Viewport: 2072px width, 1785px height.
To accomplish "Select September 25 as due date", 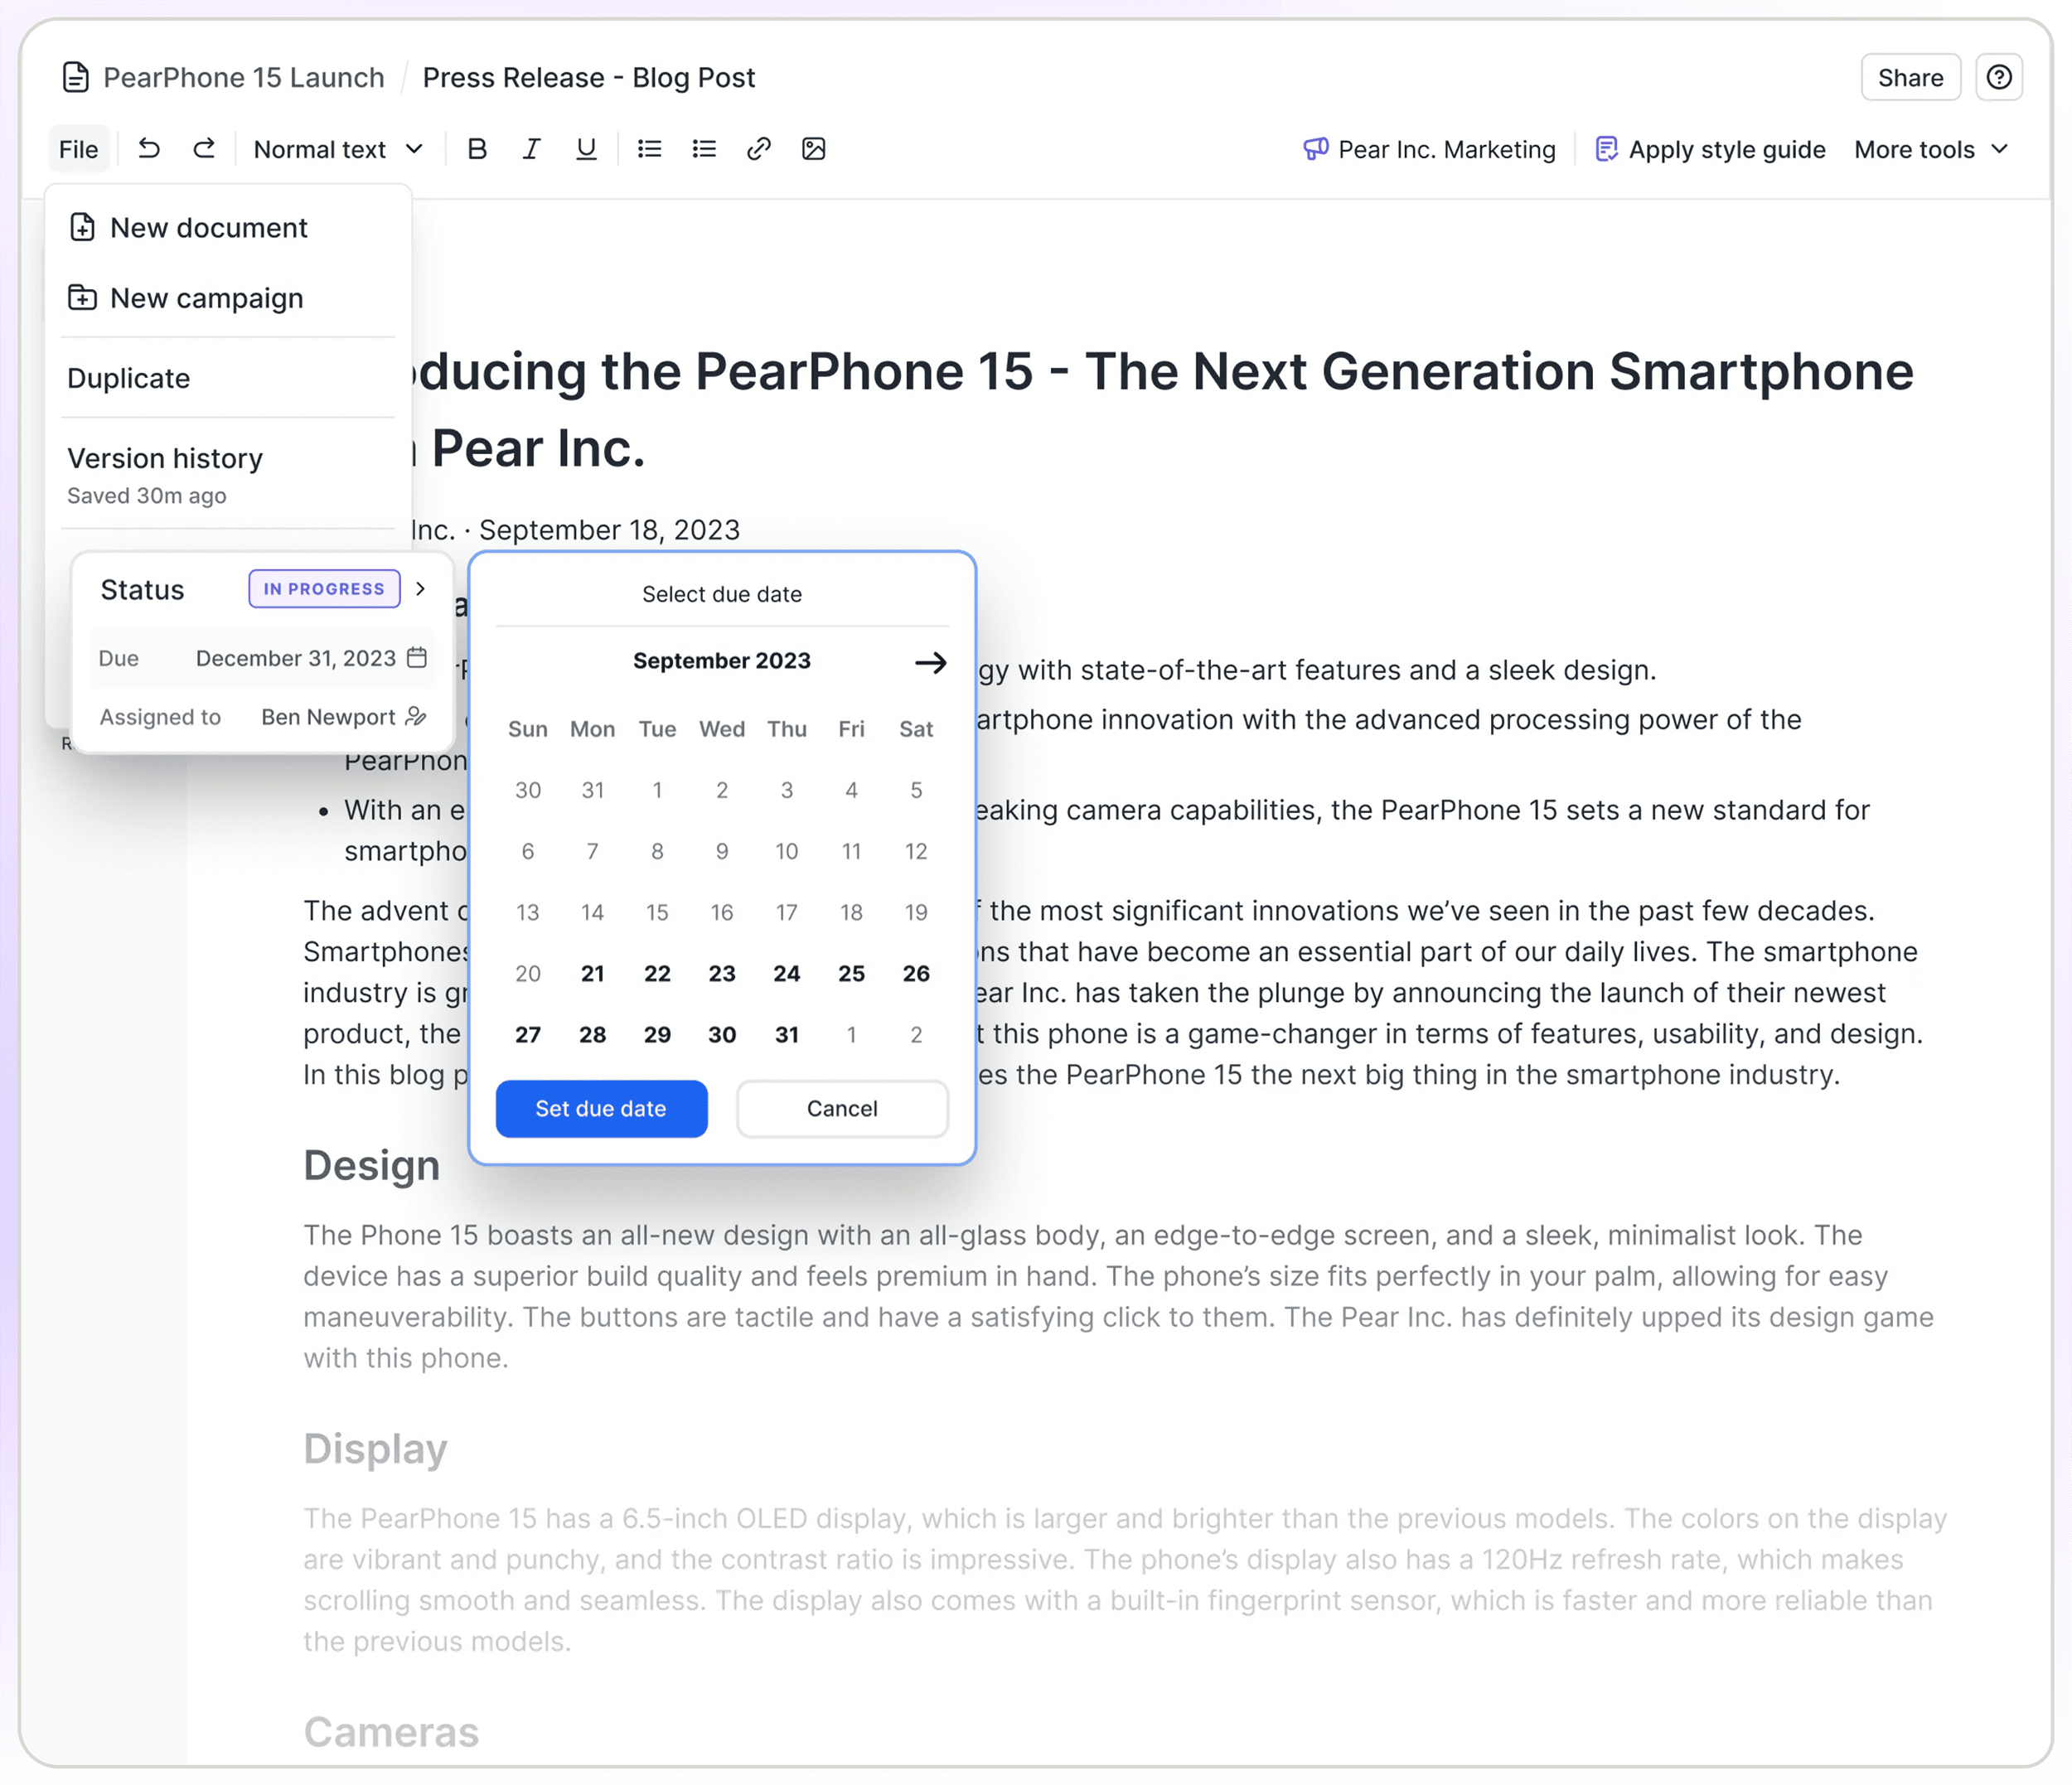I will click(850, 973).
